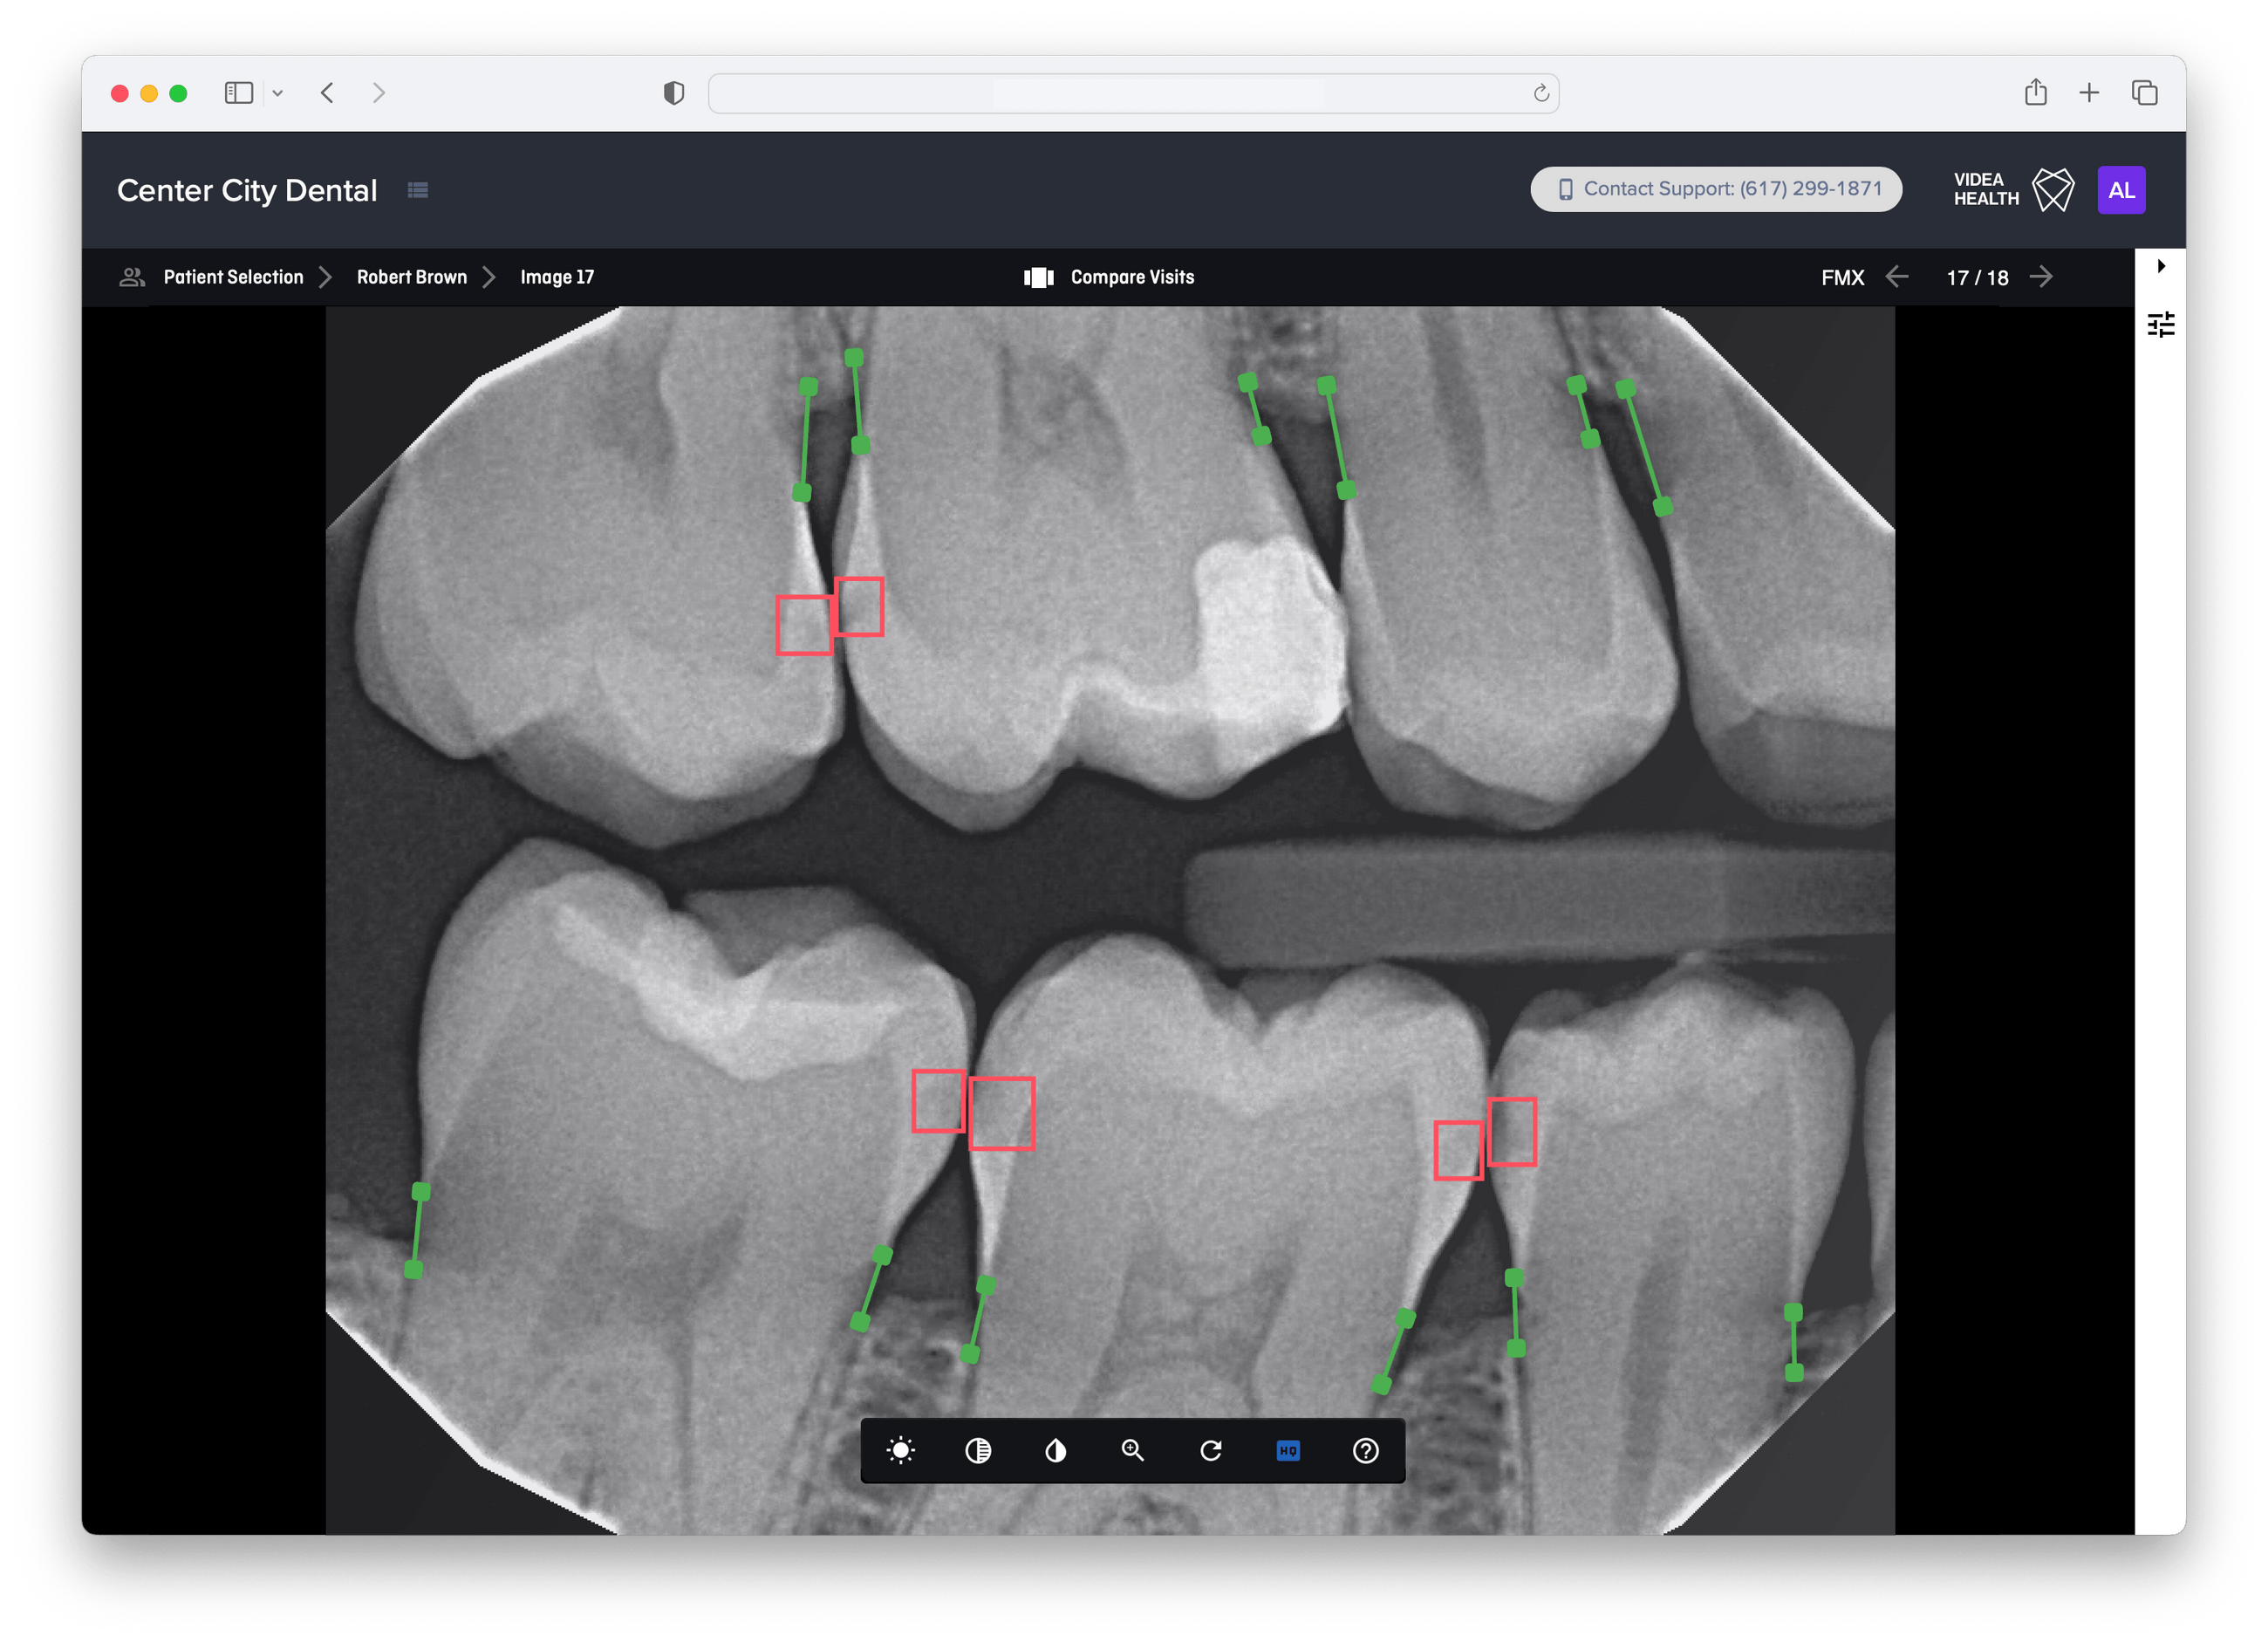The height and width of the screenshot is (1643, 2268).
Task: Go forward in browser history
Action: click(379, 93)
